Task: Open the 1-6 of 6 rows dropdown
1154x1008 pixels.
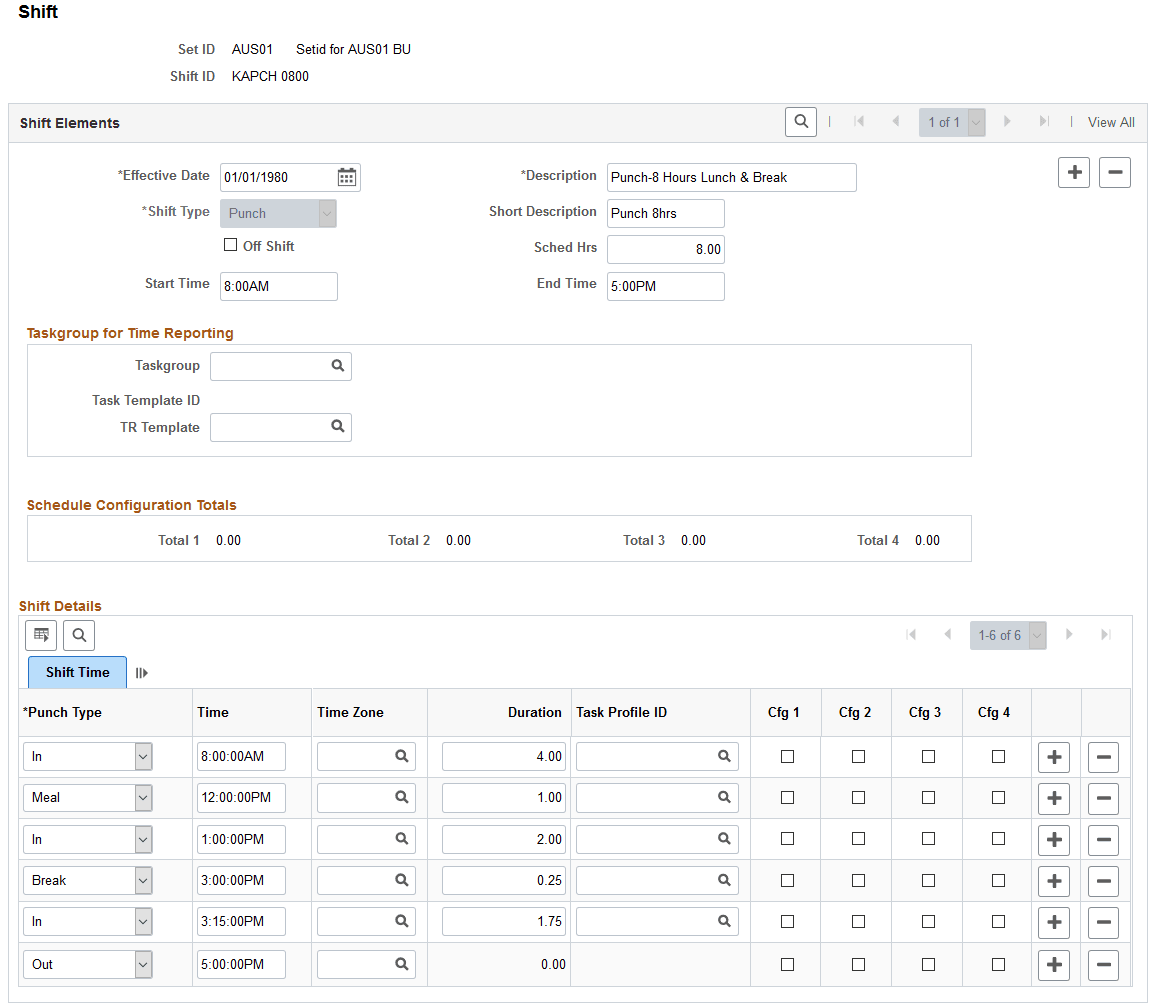Action: coord(1008,635)
